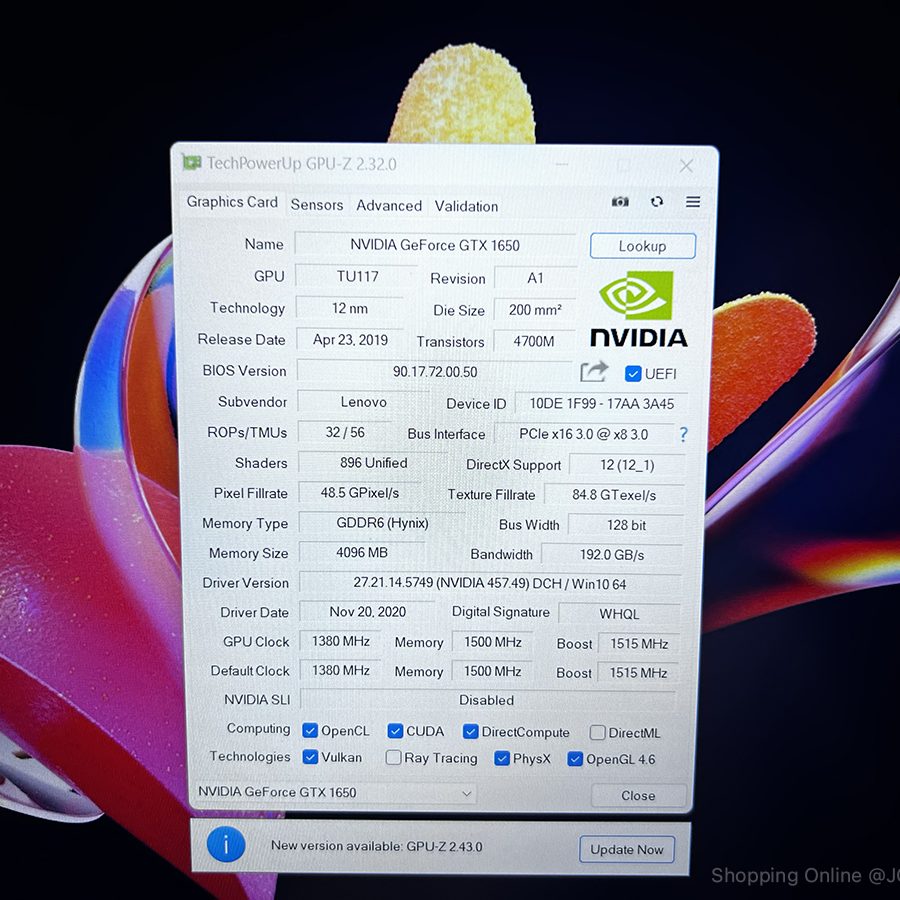Click the Memory Type field GDDR6 (Hynix)
The width and height of the screenshot is (900, 900).
pyautogui.click(x=382, y=523)
